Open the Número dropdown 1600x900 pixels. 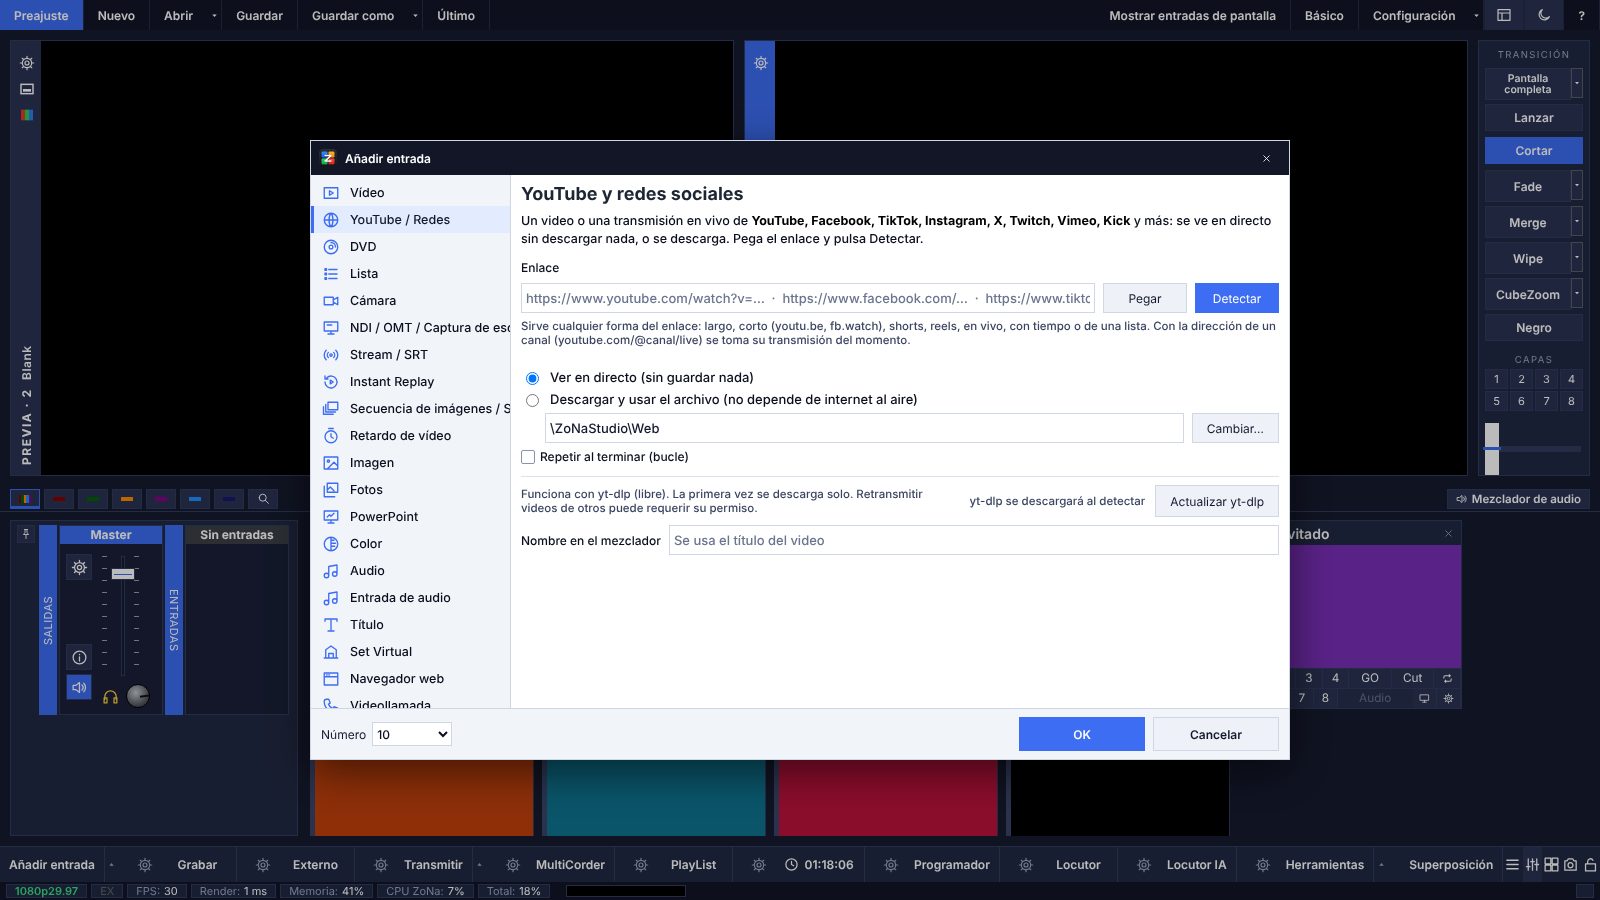[412, 735]
